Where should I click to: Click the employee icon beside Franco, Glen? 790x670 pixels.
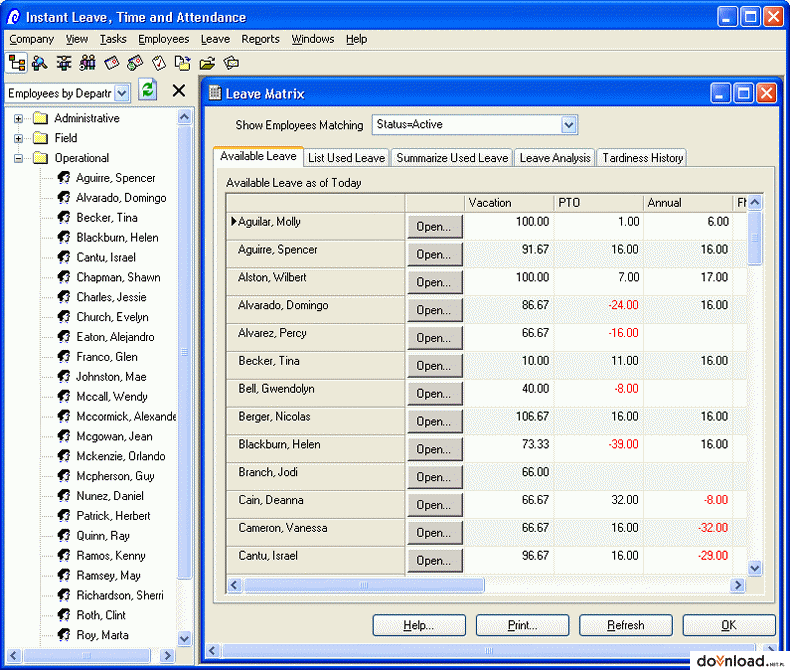(63, 357)
